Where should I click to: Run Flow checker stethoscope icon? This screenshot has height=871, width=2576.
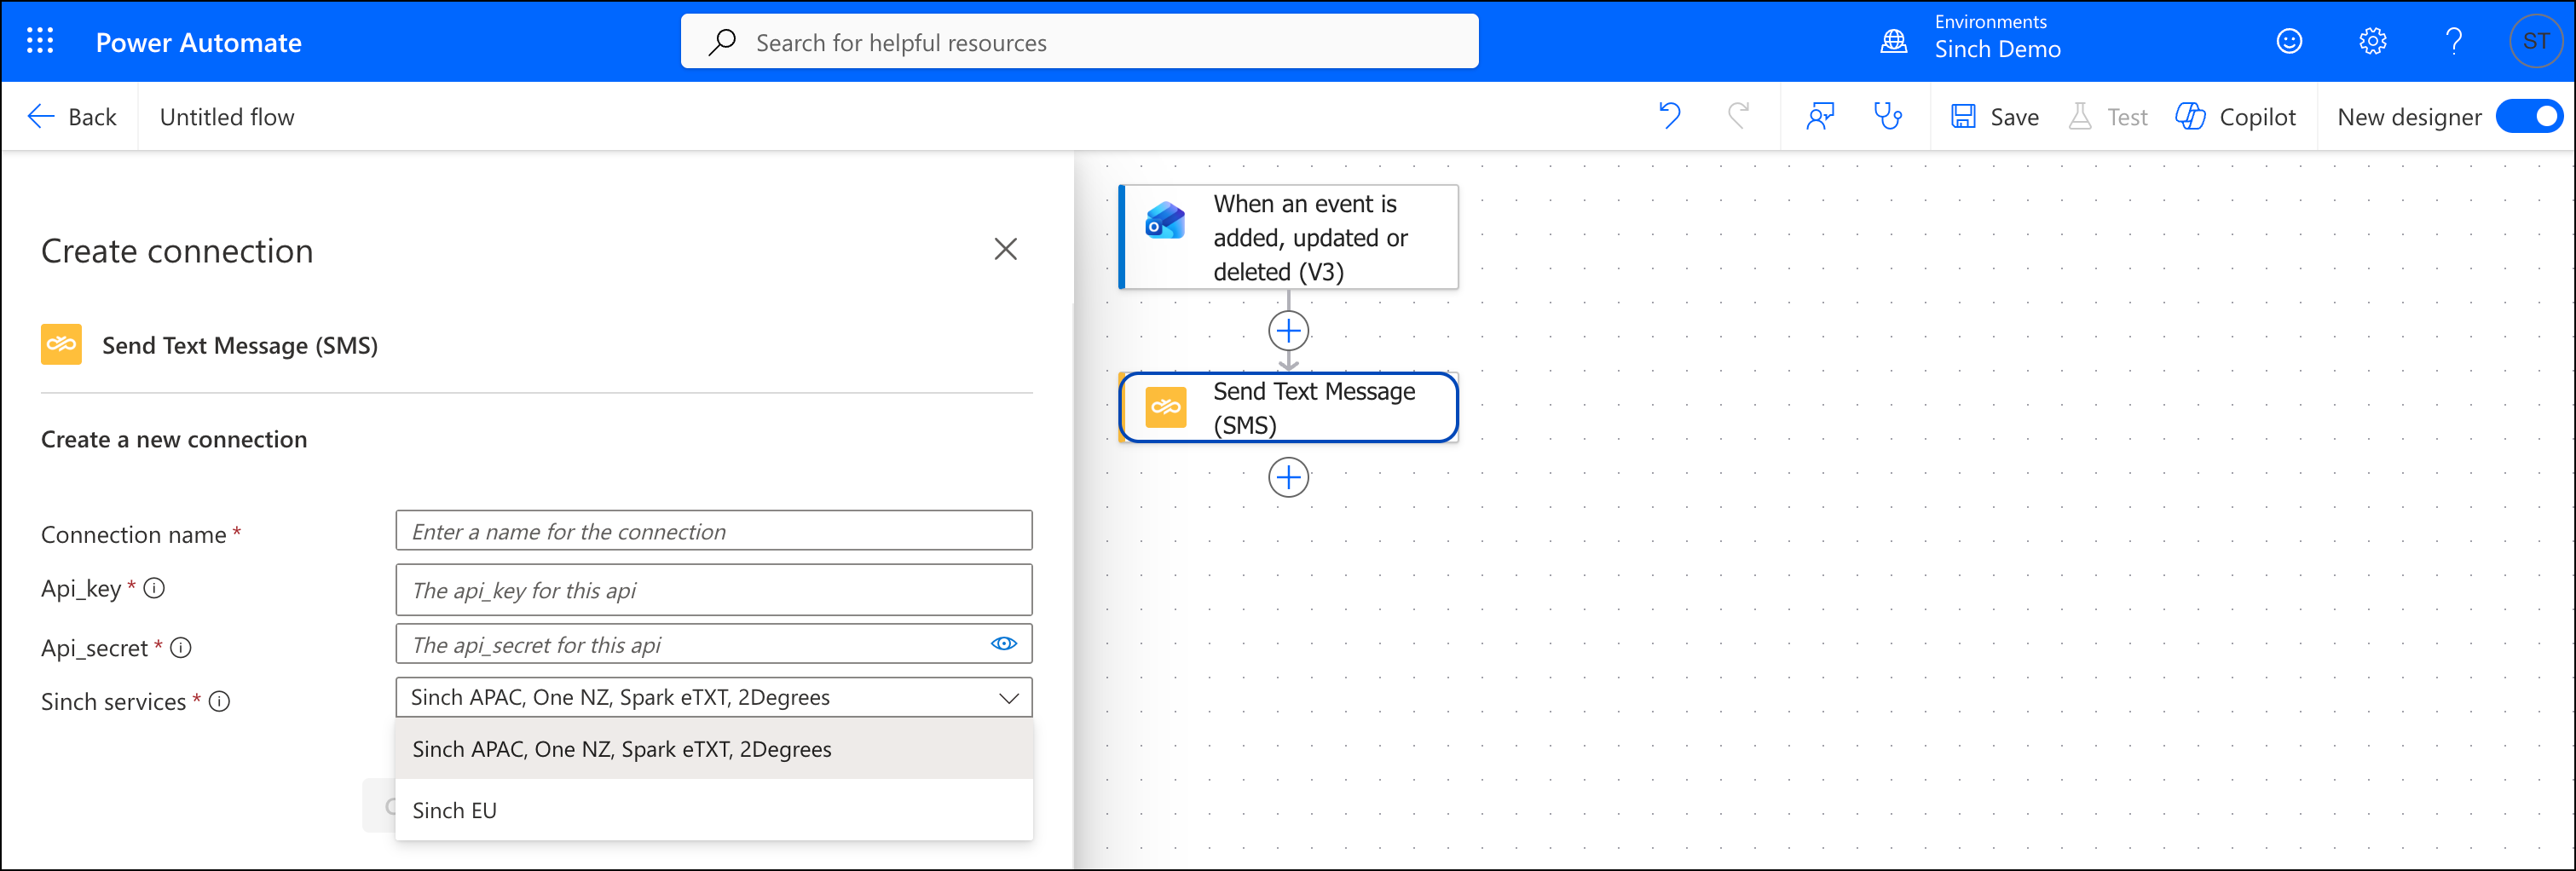[x=1888, y=116]
